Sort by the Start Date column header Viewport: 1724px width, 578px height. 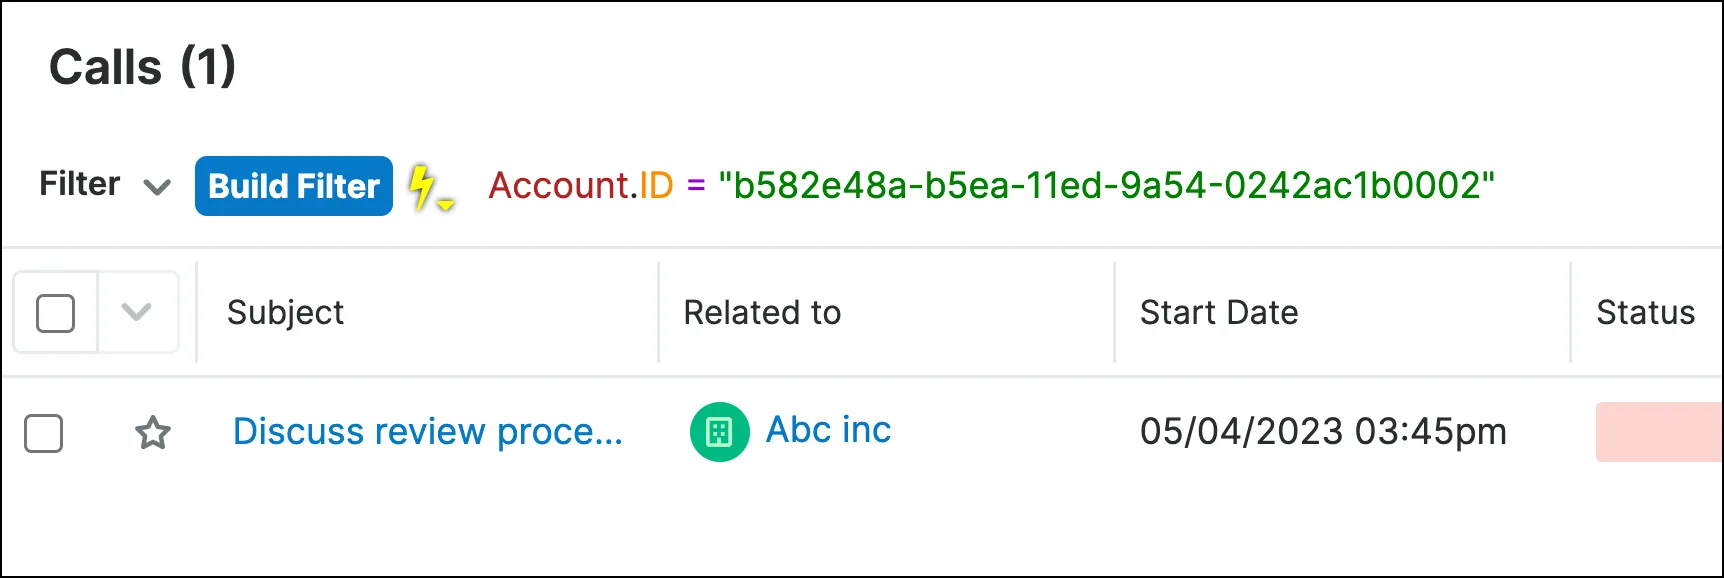[x=1219, y=313]
